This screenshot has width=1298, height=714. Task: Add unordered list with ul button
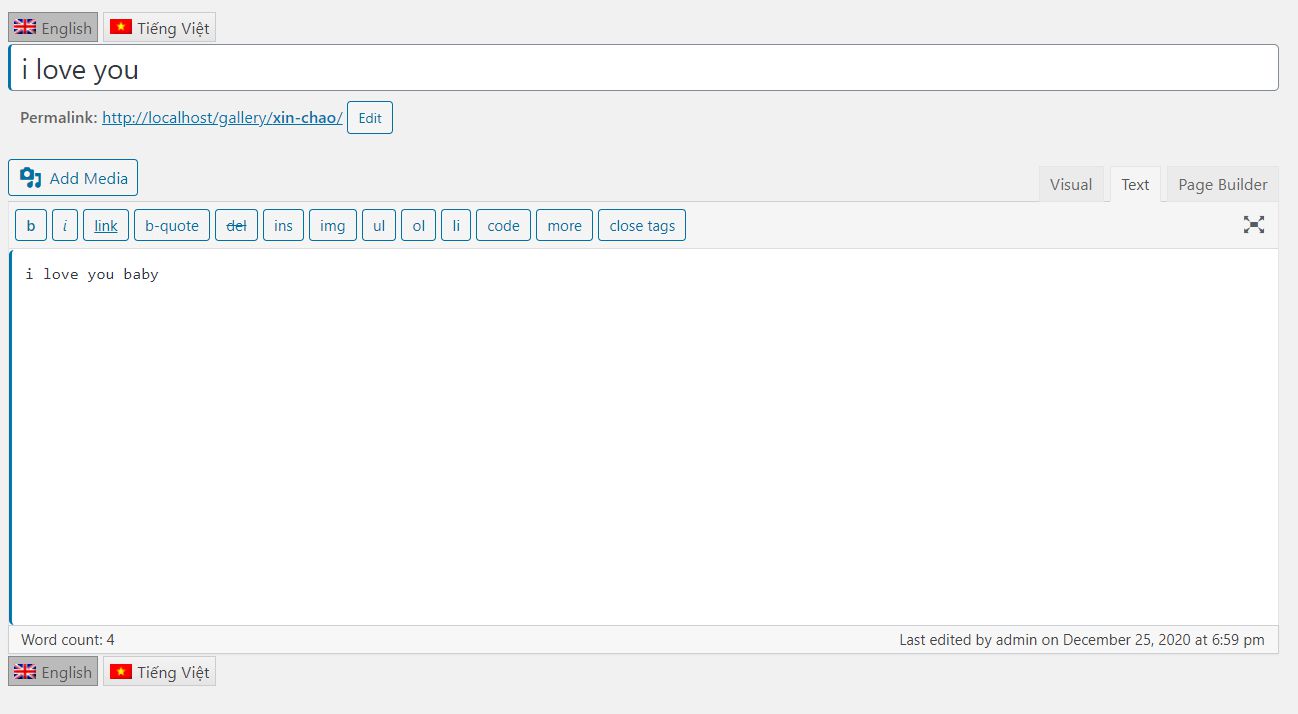(x=379, y=226)
